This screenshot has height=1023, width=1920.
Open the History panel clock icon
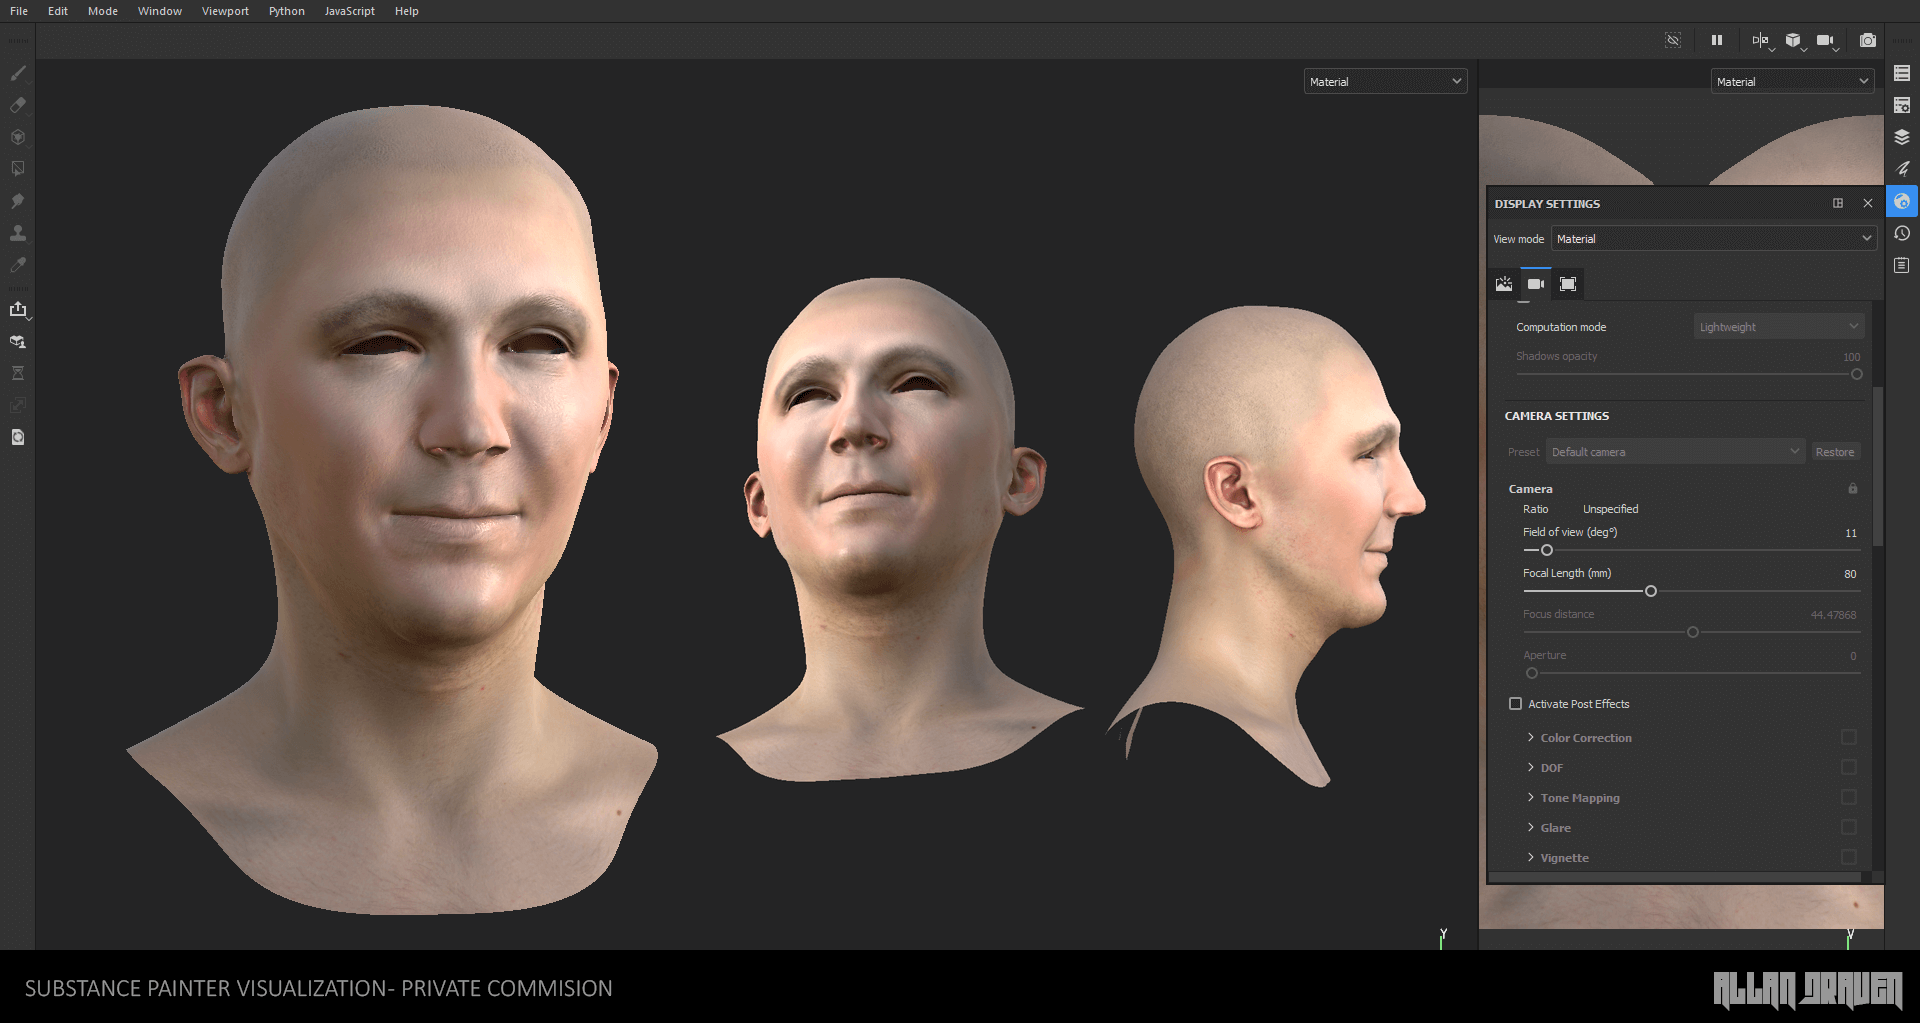[1902, 233]
